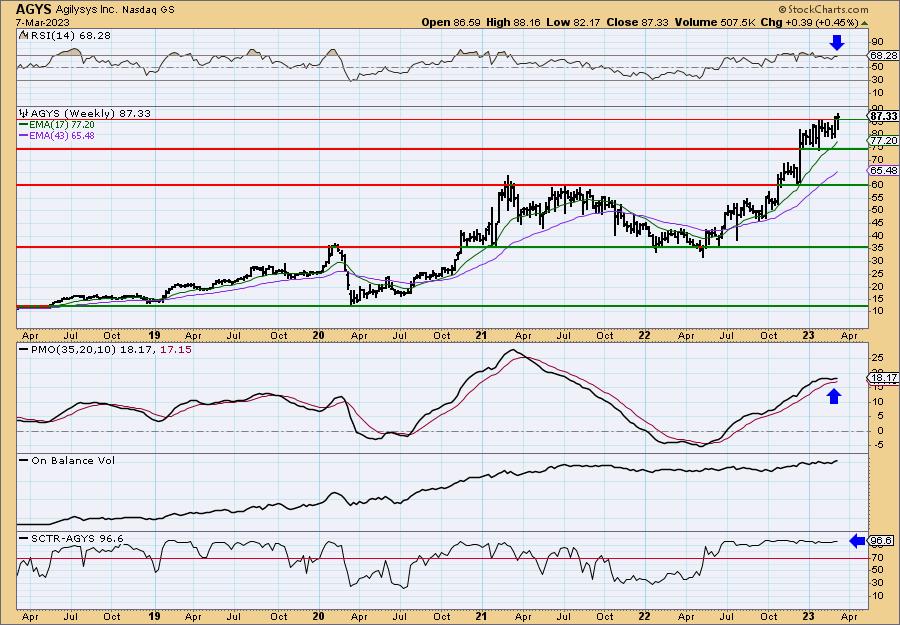Click the EMA(17) 77.20 legend entry
The width and height of the screenshot is (900, 625).
click(61, 125)
